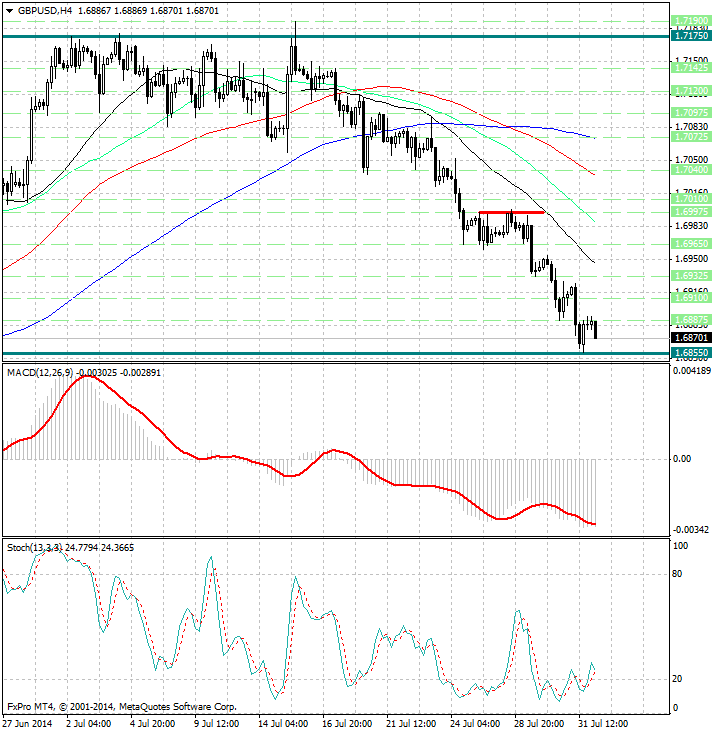Select the Stochastic 100 scale label
This screenshot has width=712, height=732.
[681, 546]
